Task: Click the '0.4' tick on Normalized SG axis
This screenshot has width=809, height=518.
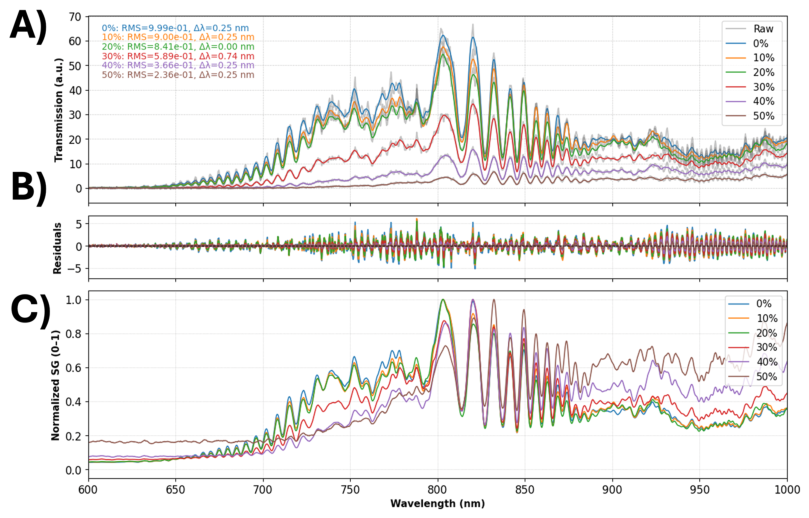Action: pyautogui.click(x=75, y=402)
